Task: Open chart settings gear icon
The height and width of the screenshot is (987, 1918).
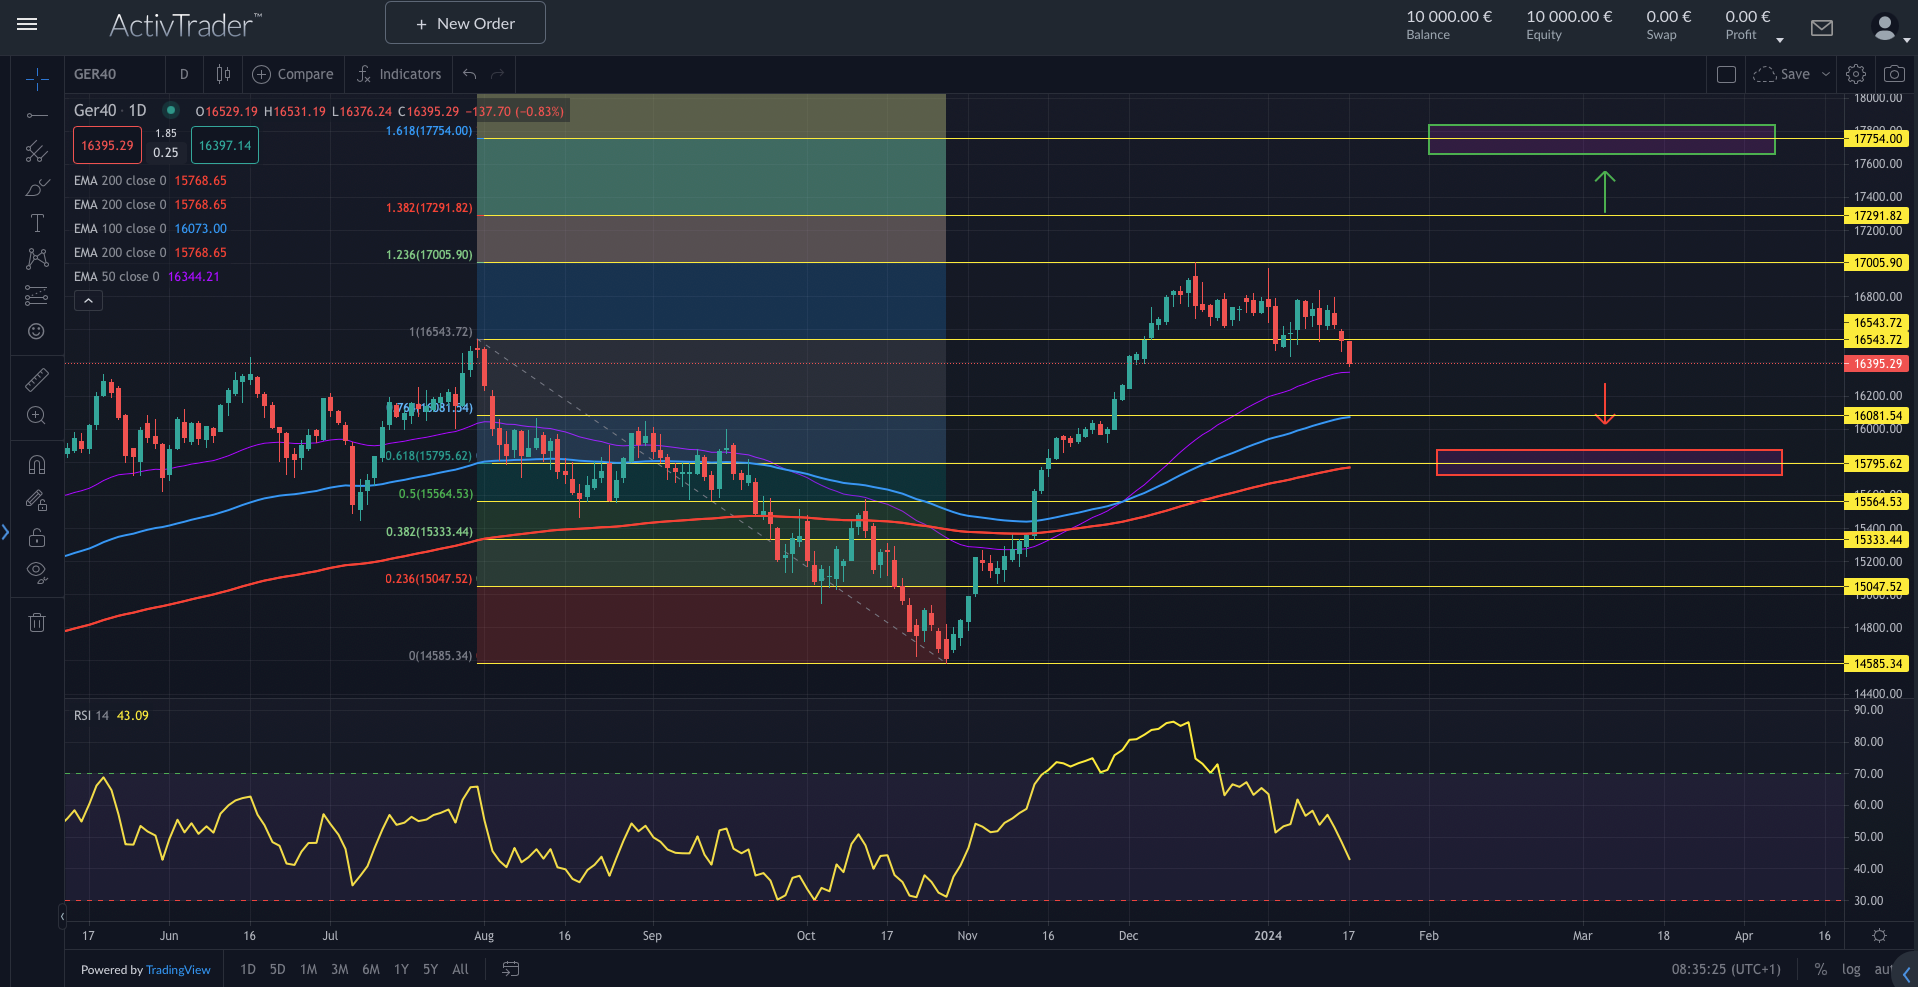Action: [1856, 74]
